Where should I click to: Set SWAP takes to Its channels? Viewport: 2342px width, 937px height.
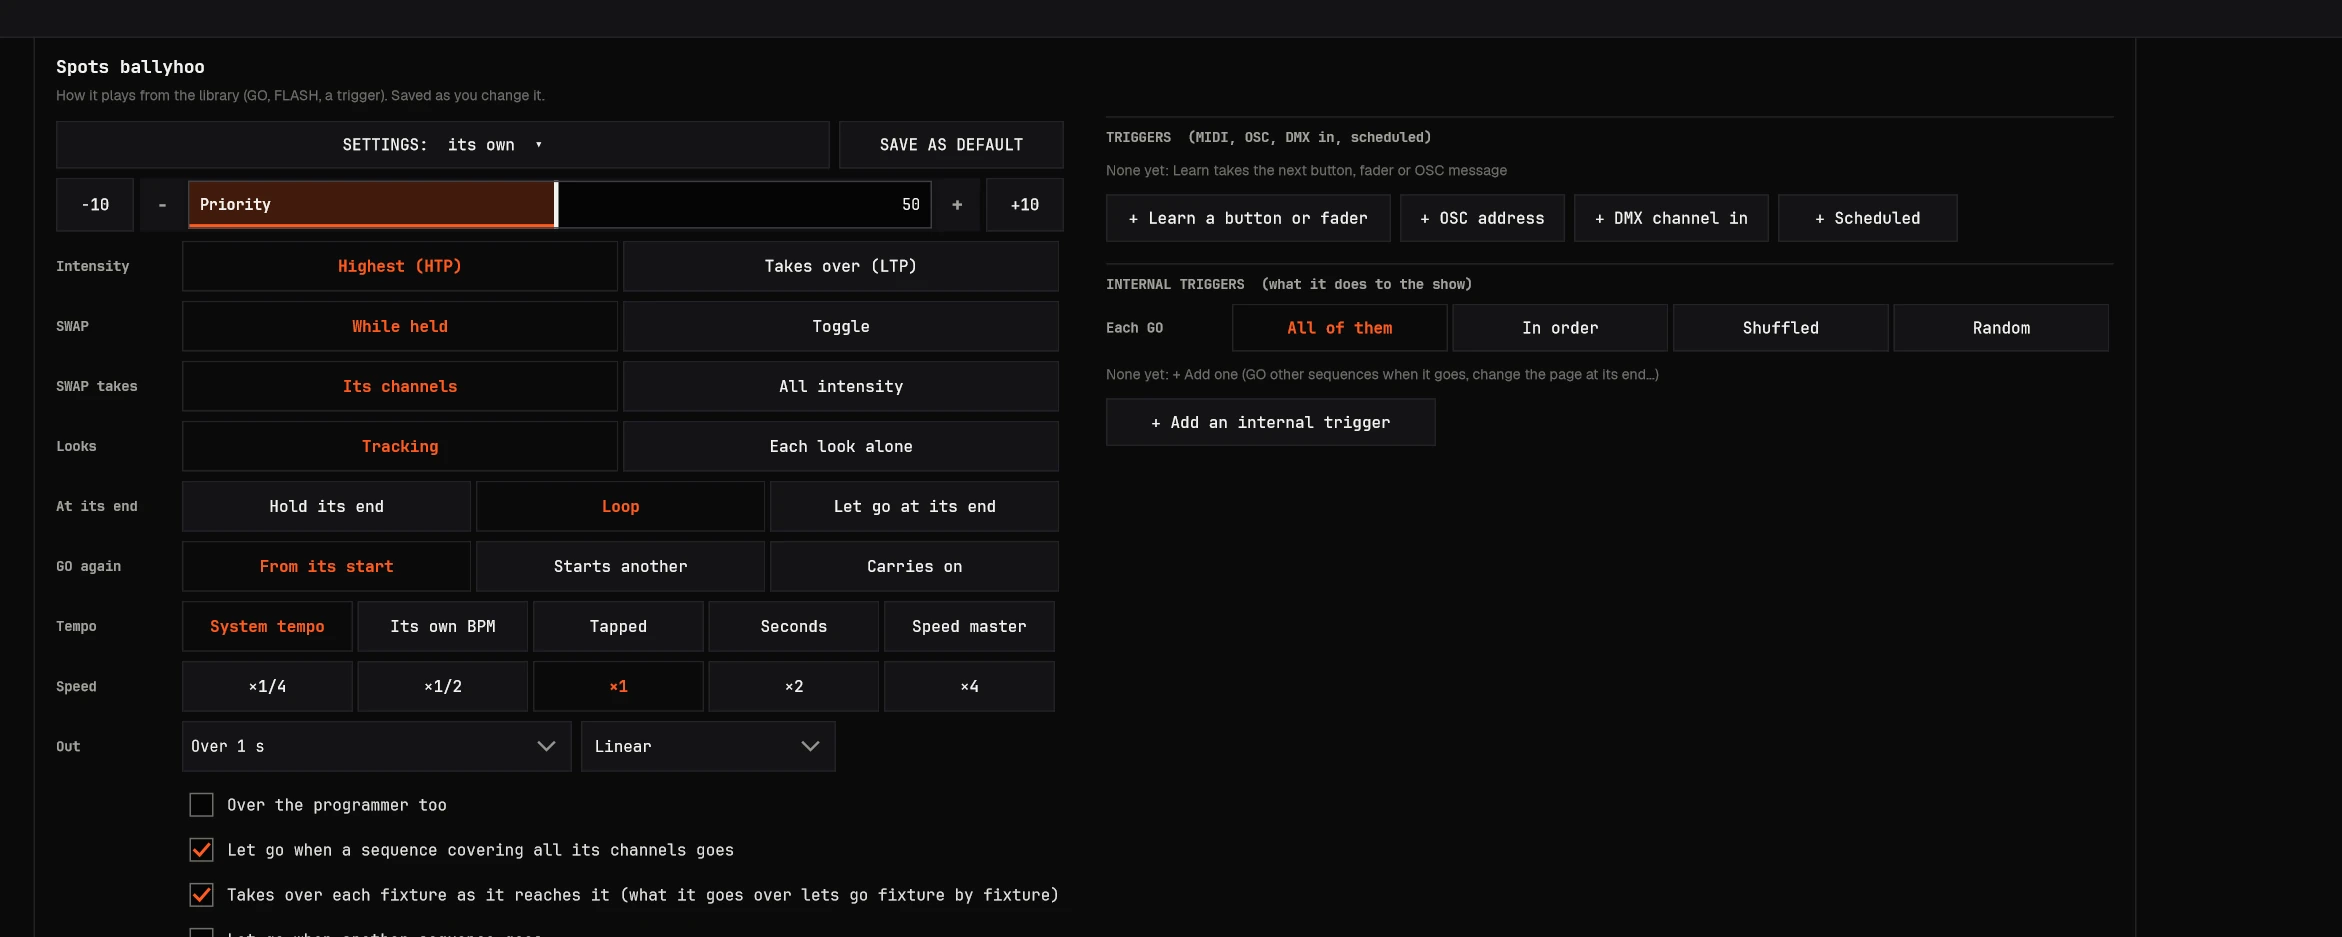pos(400,386)
